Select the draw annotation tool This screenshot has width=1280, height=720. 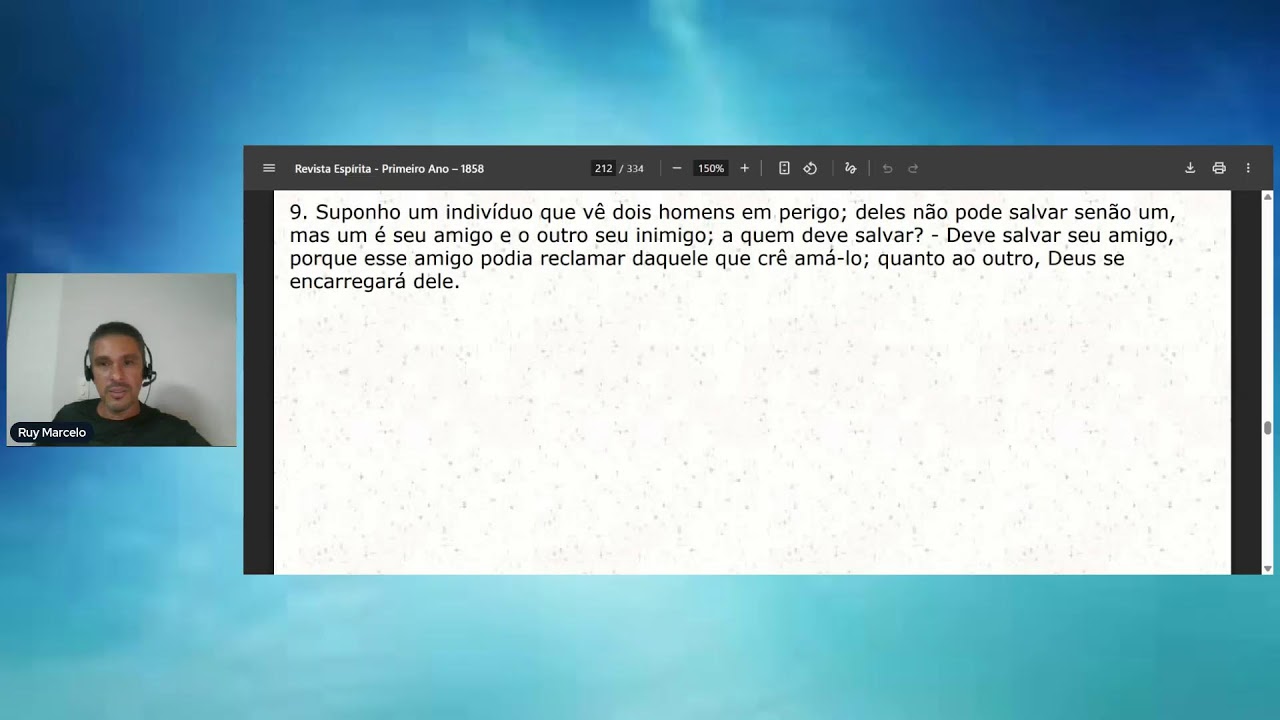pyautogui.click(x=850, y=168)
